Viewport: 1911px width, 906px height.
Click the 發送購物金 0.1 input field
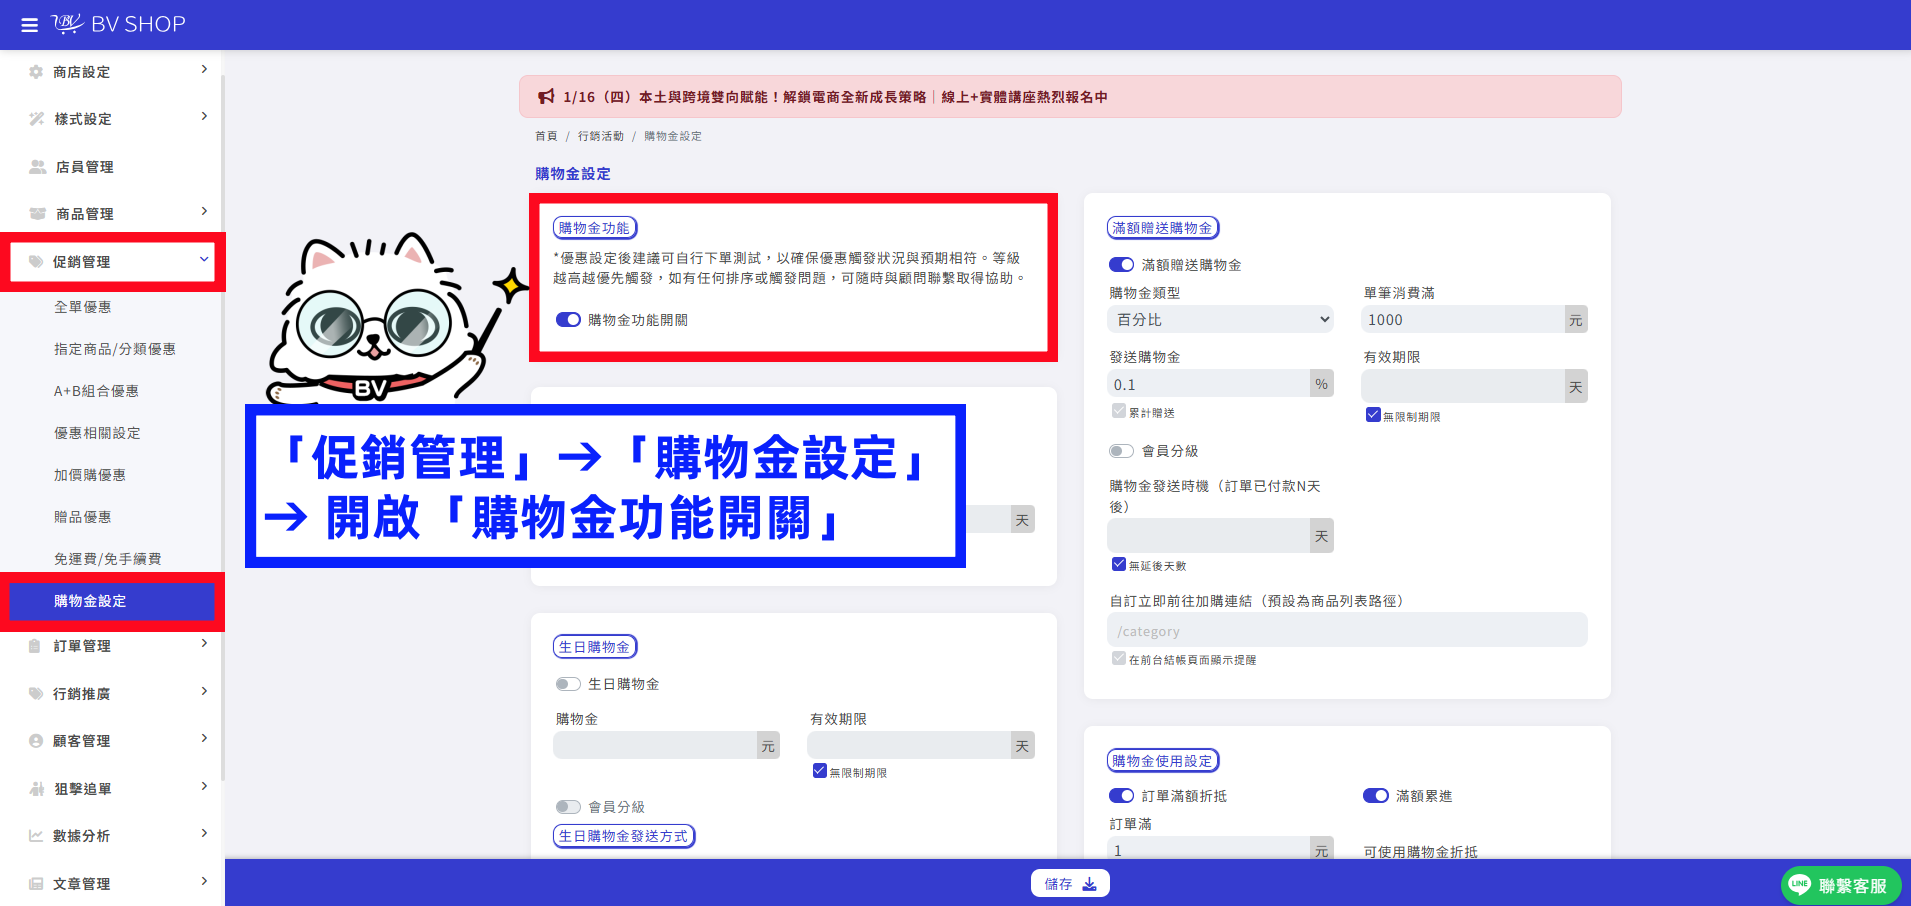(1209, 385)
